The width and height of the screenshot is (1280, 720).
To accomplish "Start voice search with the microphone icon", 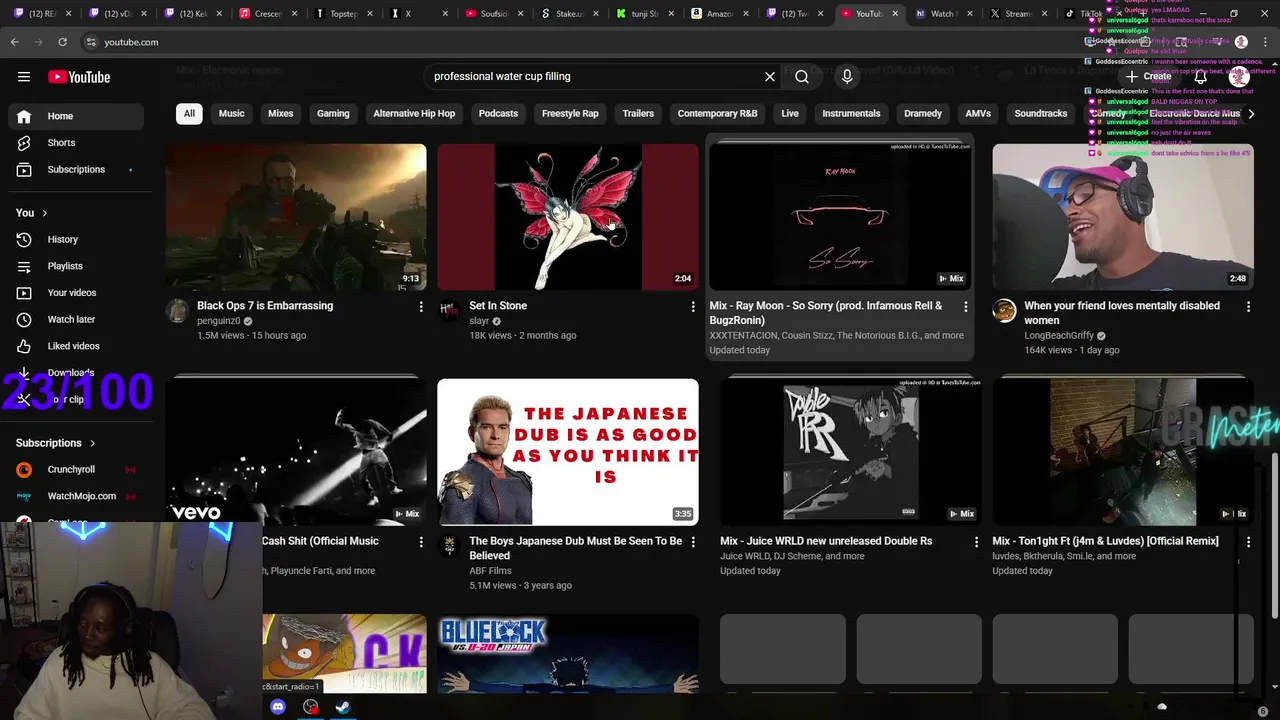I will point(847,76).
